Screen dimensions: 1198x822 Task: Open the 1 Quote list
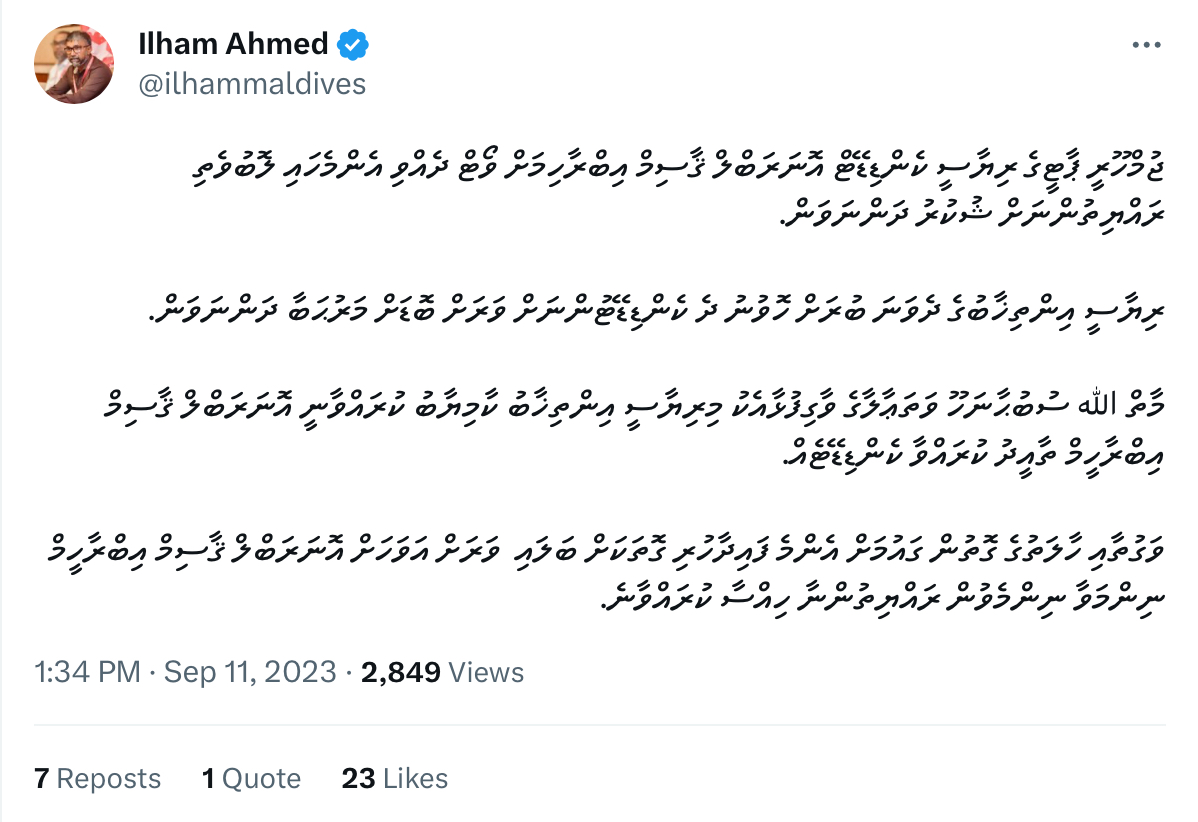(251, 778)
